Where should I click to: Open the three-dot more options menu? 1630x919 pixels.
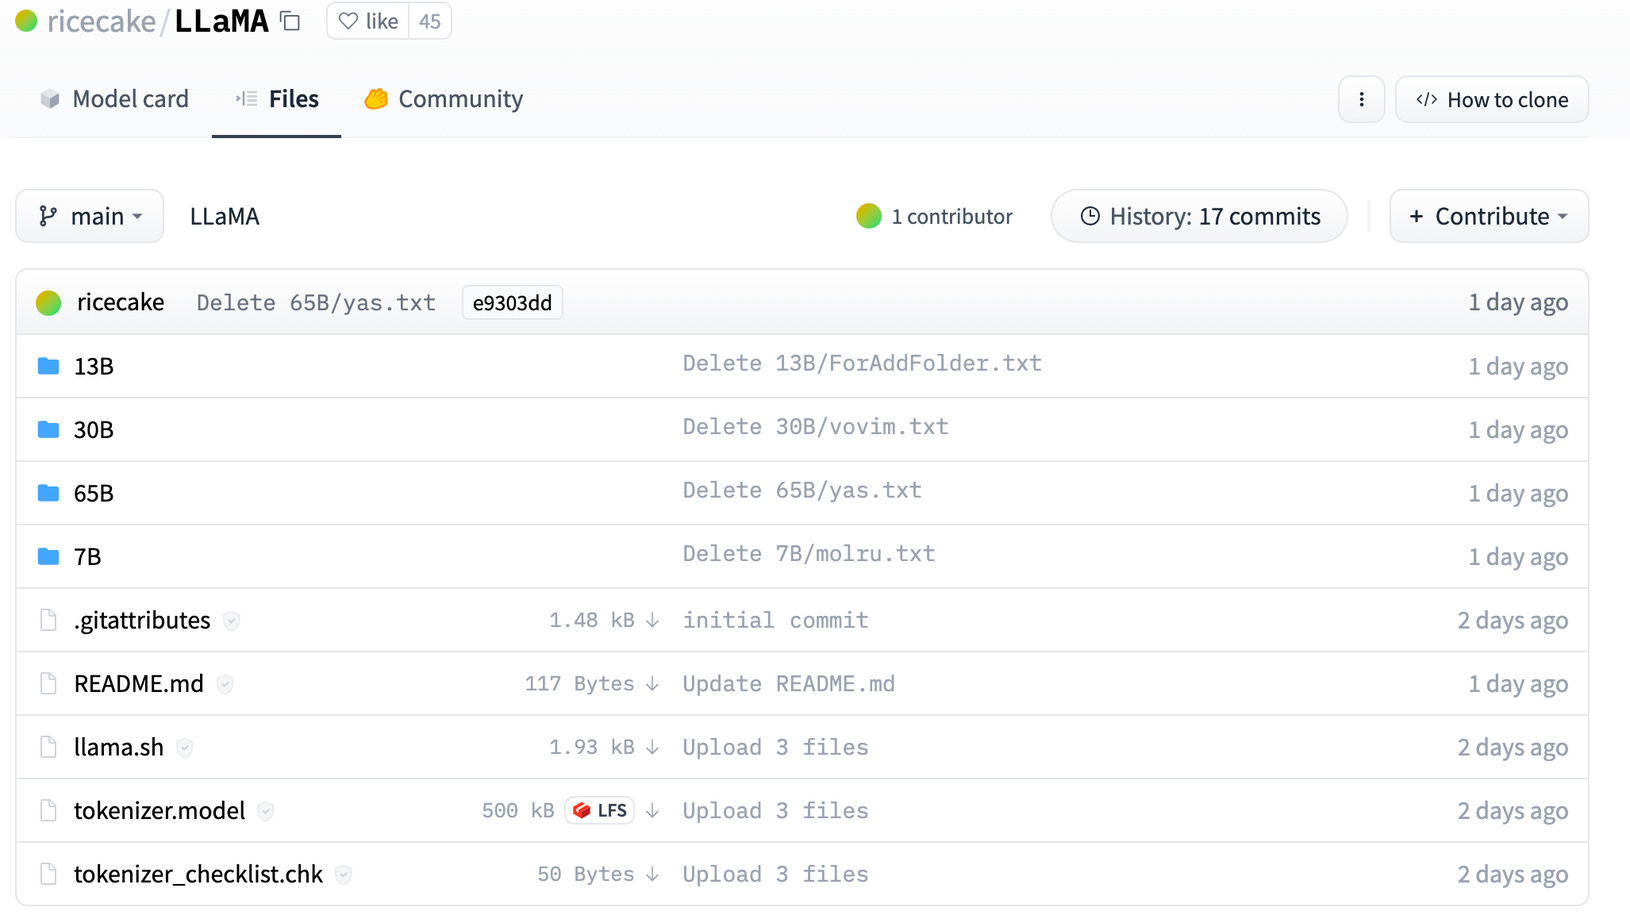click(x=1361, y=99)
